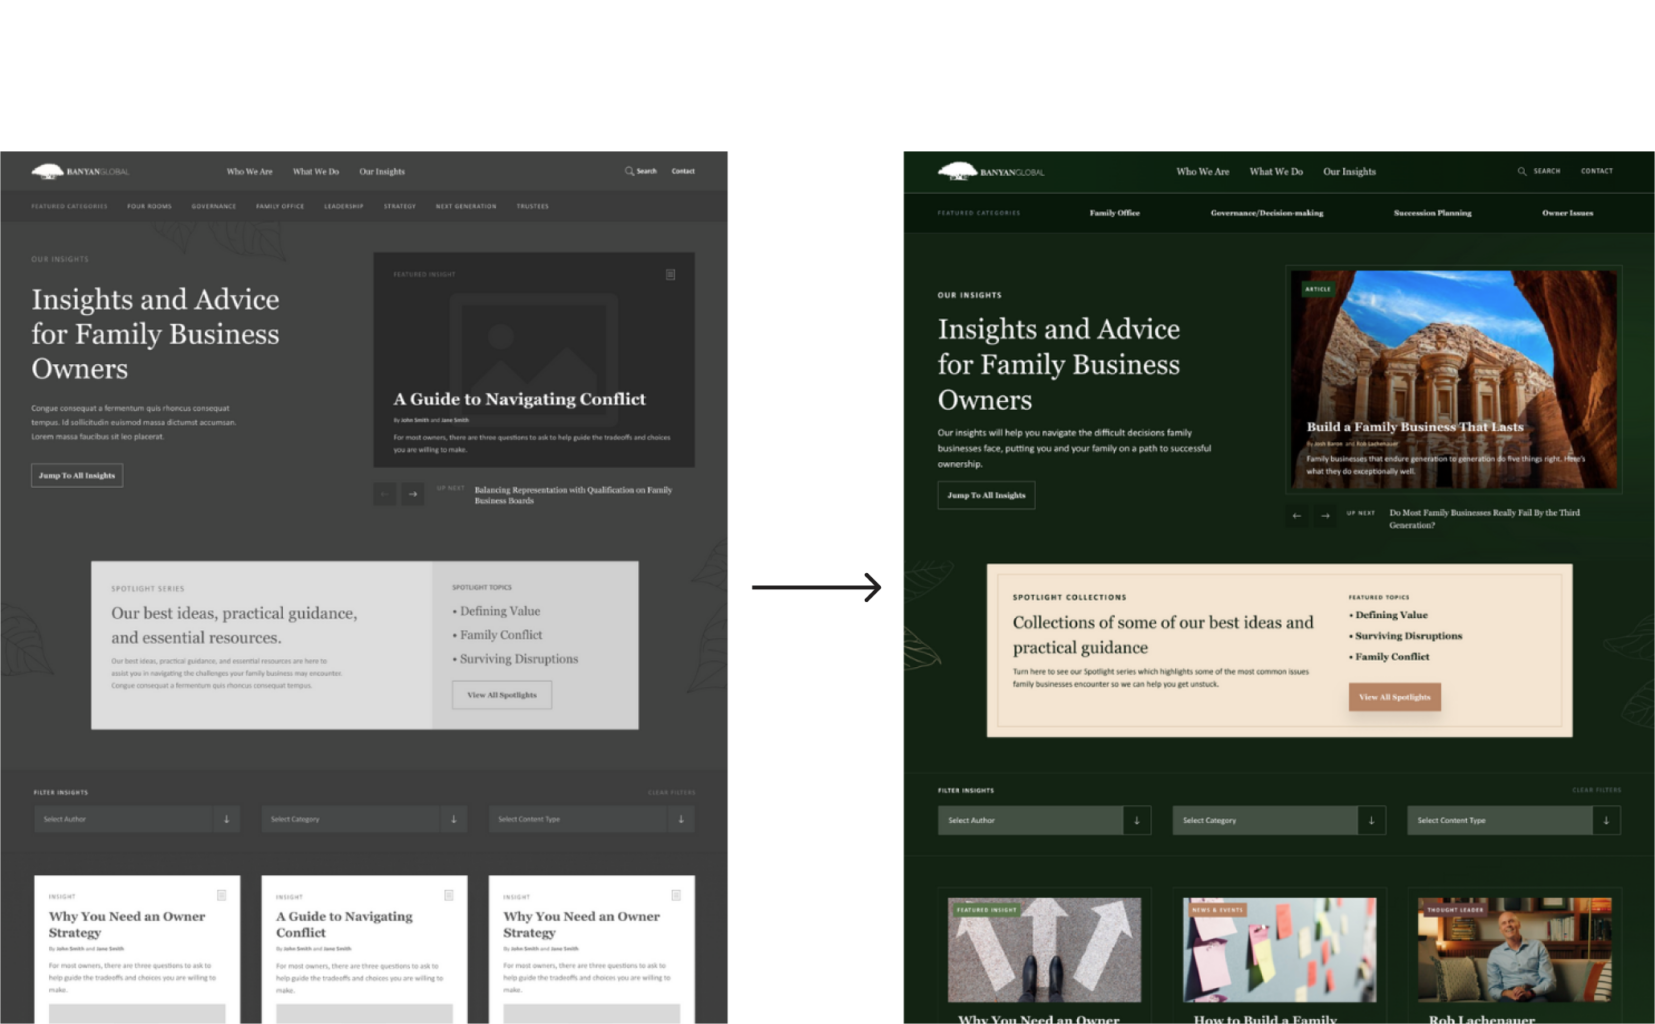
Task: Click bookmark icon on featured 'A Guide to Navigating Conflict' card
Action: pyautogui.click(x=670, y=274)
